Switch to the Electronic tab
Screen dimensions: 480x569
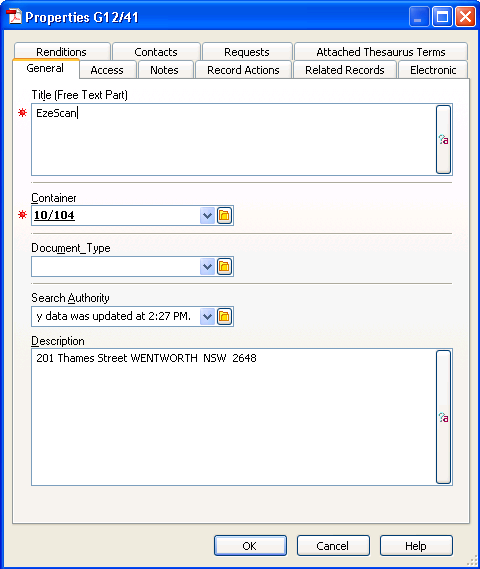433,70
